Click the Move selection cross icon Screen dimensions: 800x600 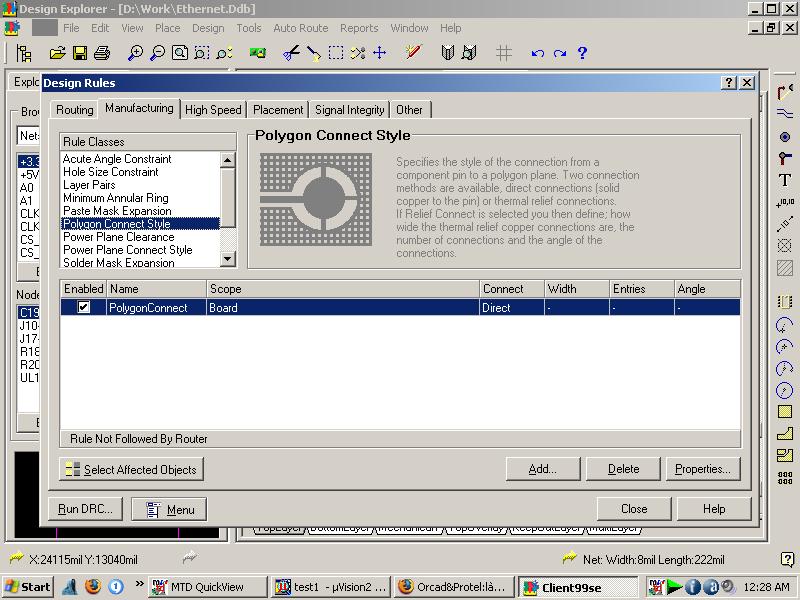pyautogui.click(x=379, y=53)
